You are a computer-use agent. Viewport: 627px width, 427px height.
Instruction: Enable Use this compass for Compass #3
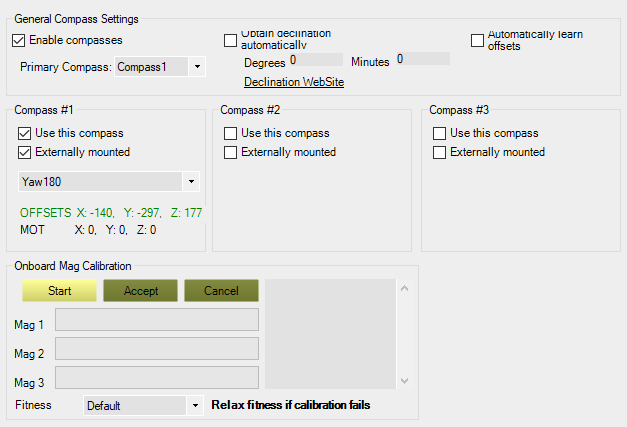439,134
